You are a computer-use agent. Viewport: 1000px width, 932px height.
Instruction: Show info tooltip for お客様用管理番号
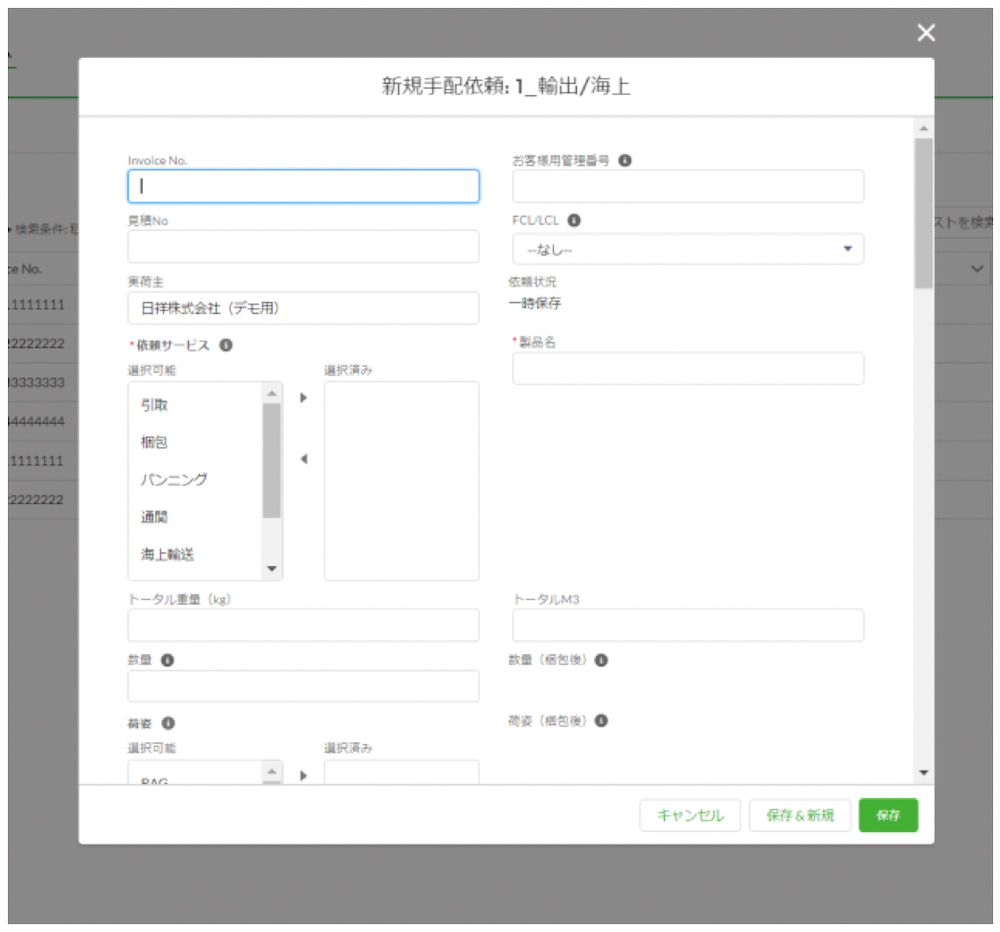click(x=625, y=160)
